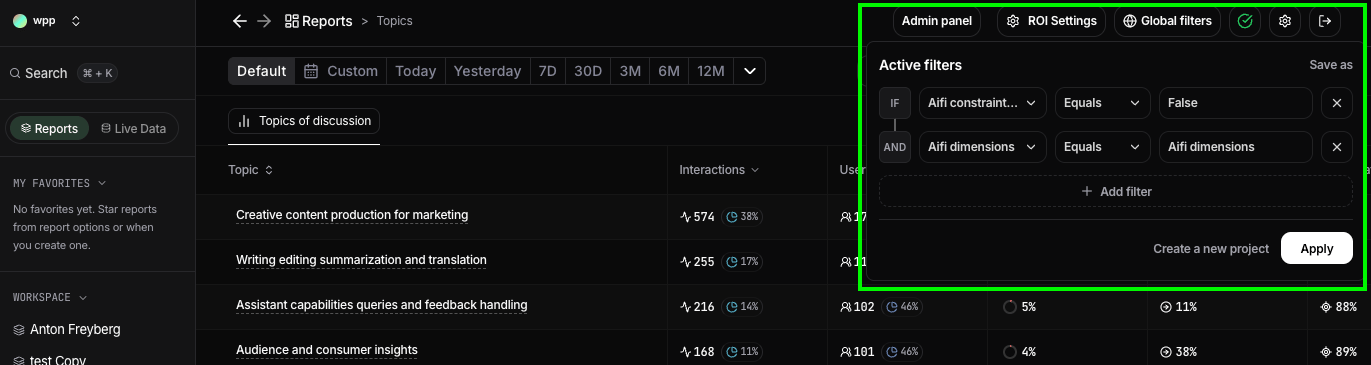The image size is (1371, 365).
Task: Collapse the WORKSPACE section
Action: pos(49,297)
